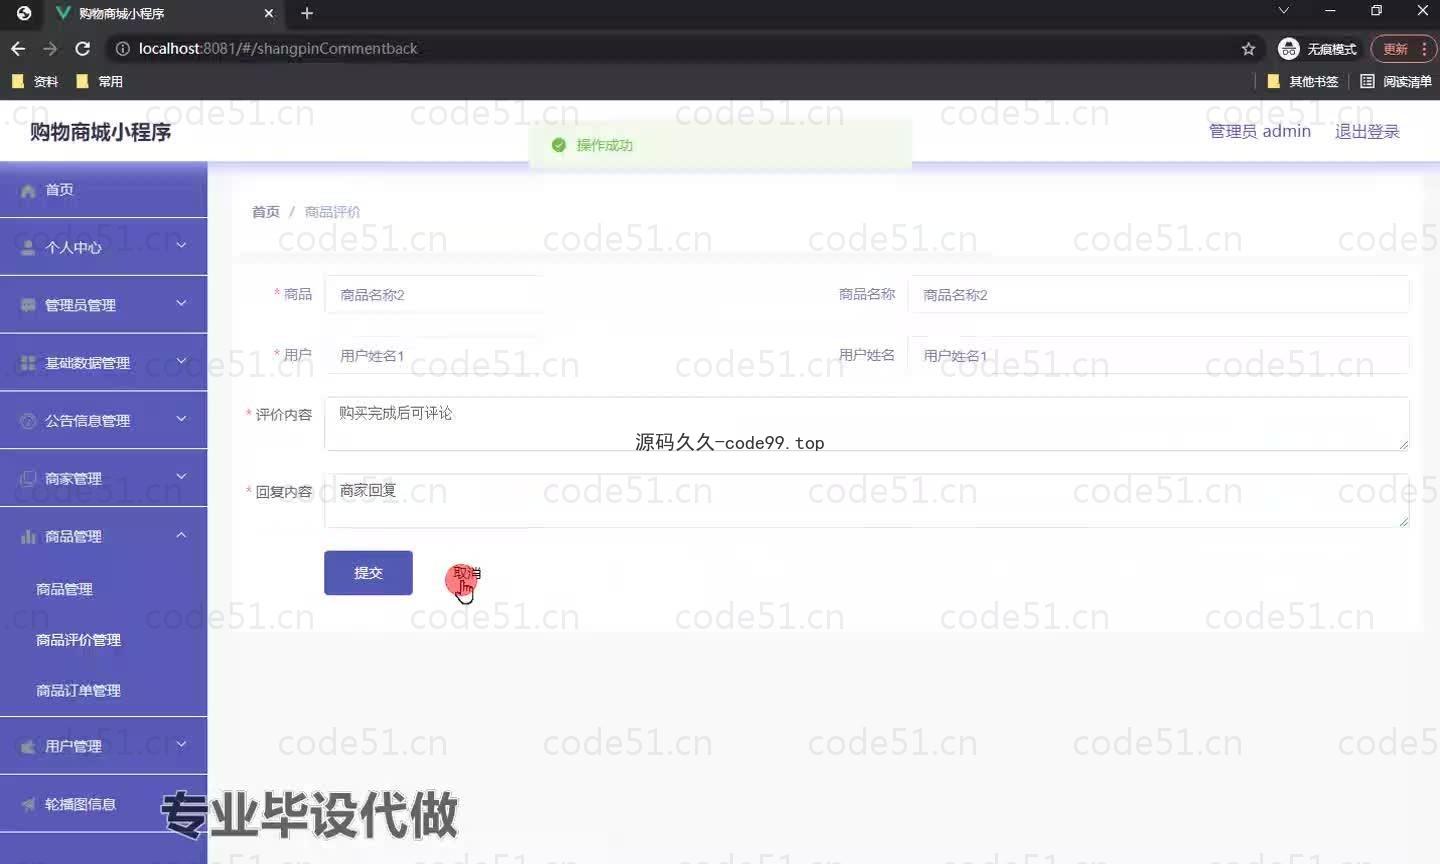Collapse the 商品管理 menu chevron

pyautogui.click(x=181, y=535)
